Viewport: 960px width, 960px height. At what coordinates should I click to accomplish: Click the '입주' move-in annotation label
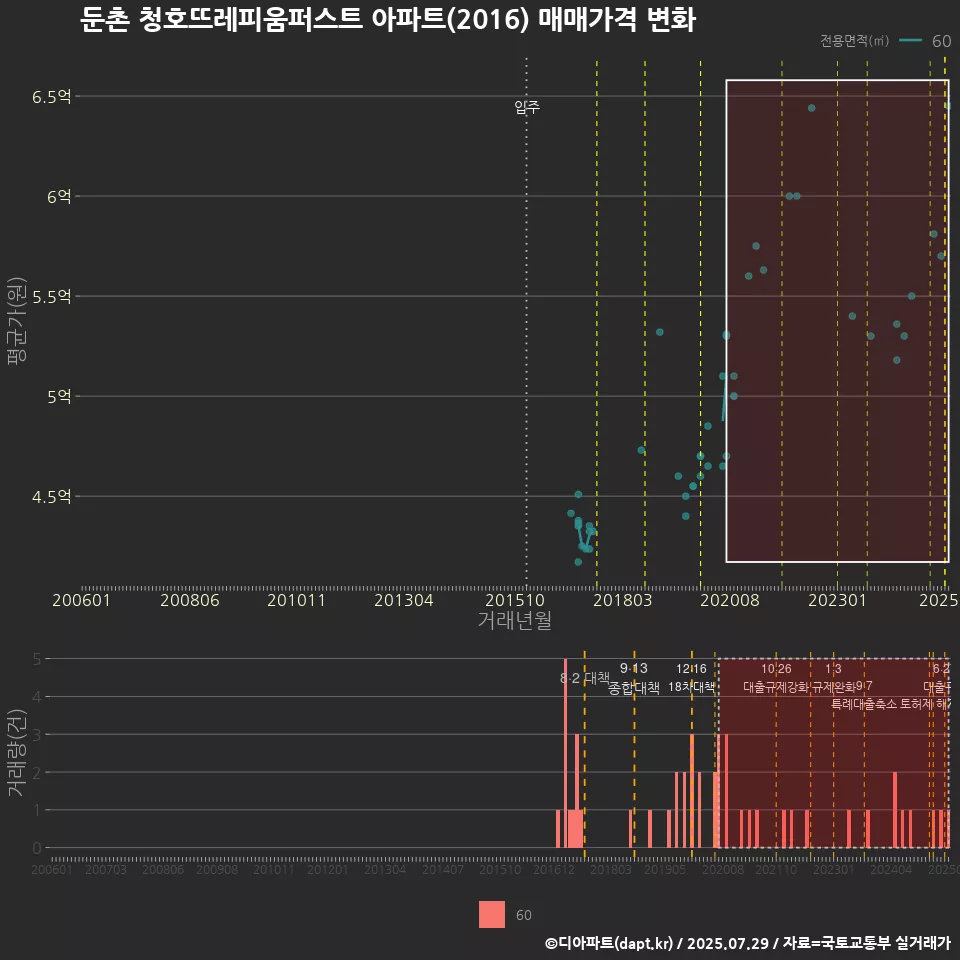pyautogui.click(x=527, y=107)
